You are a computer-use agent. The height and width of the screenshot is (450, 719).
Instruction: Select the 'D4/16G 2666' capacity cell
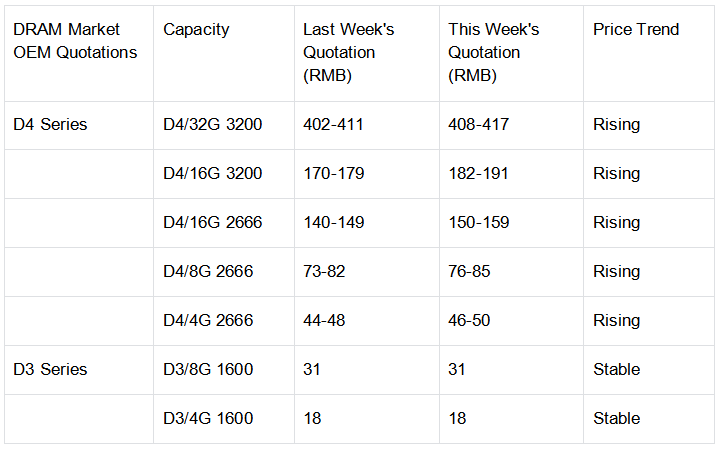tap(212, 223)
